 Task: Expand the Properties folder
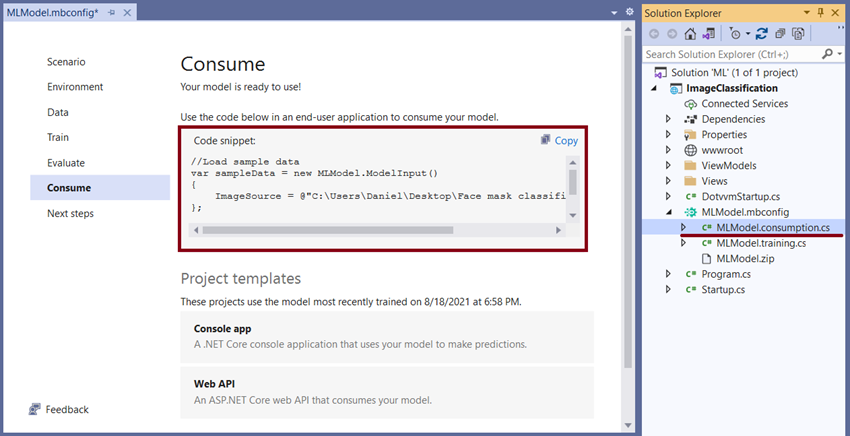[x=668, y=134]
